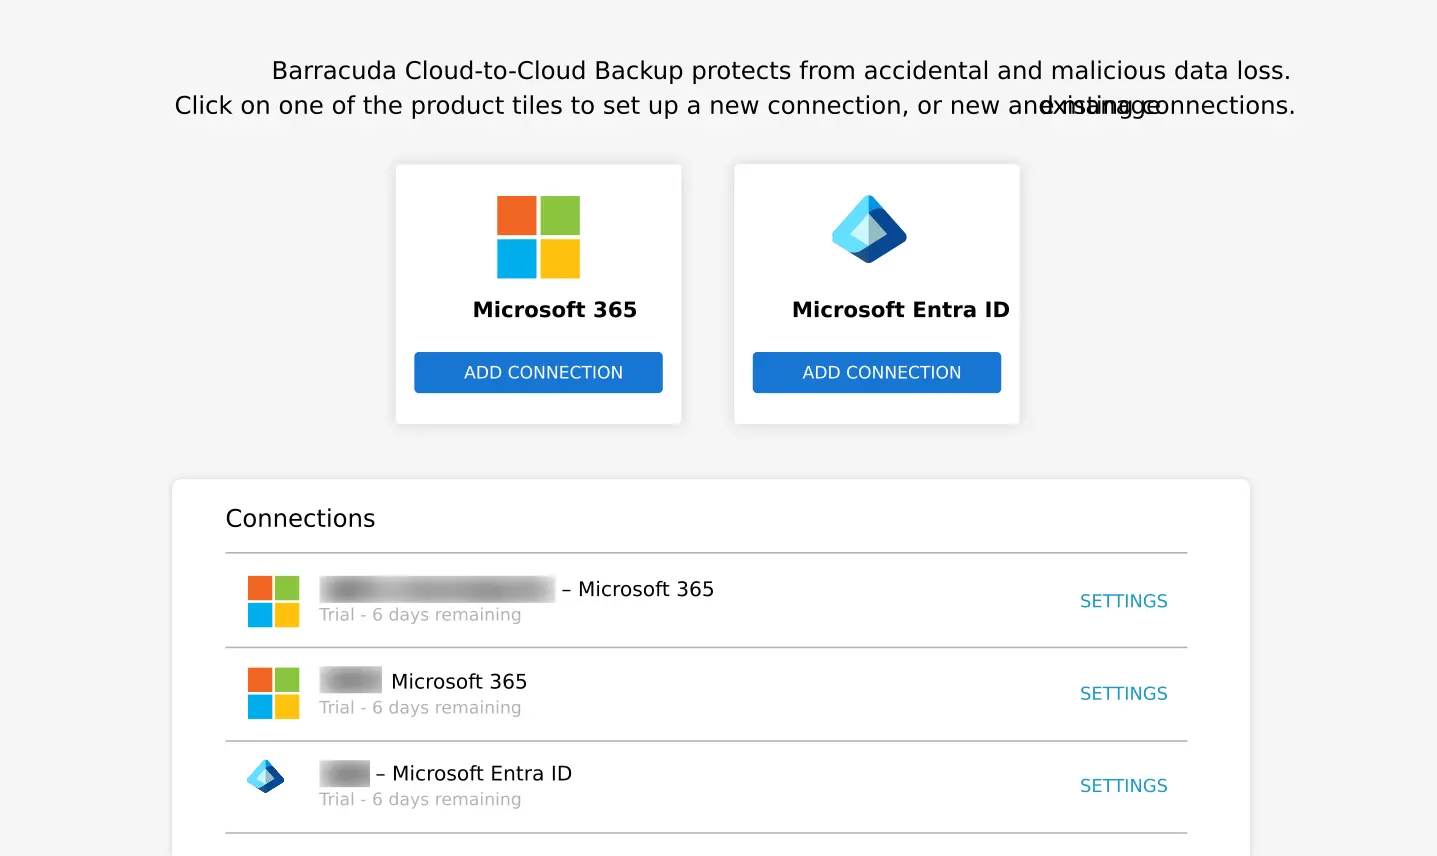Open settings for the second Microsoft 365 connection

(1123, 693)
